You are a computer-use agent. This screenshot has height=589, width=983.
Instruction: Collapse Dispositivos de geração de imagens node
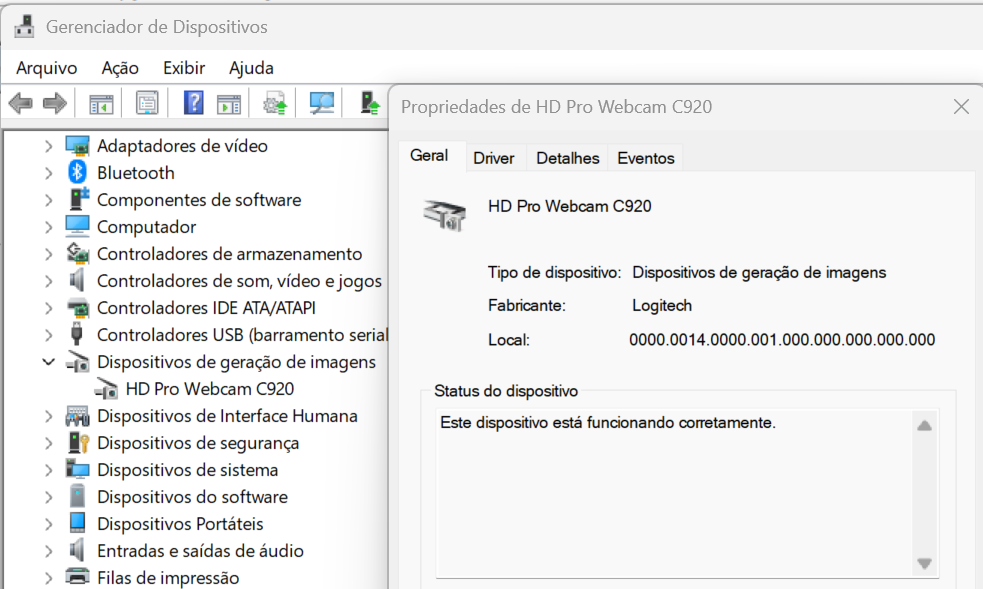(x=48, y=362)
